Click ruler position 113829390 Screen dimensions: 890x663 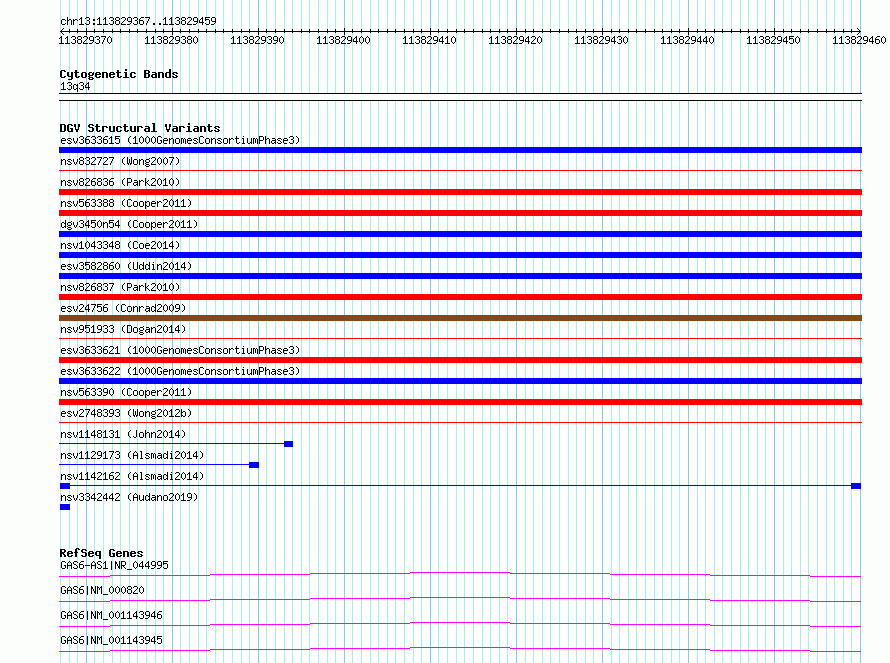[x=257, y=40]
